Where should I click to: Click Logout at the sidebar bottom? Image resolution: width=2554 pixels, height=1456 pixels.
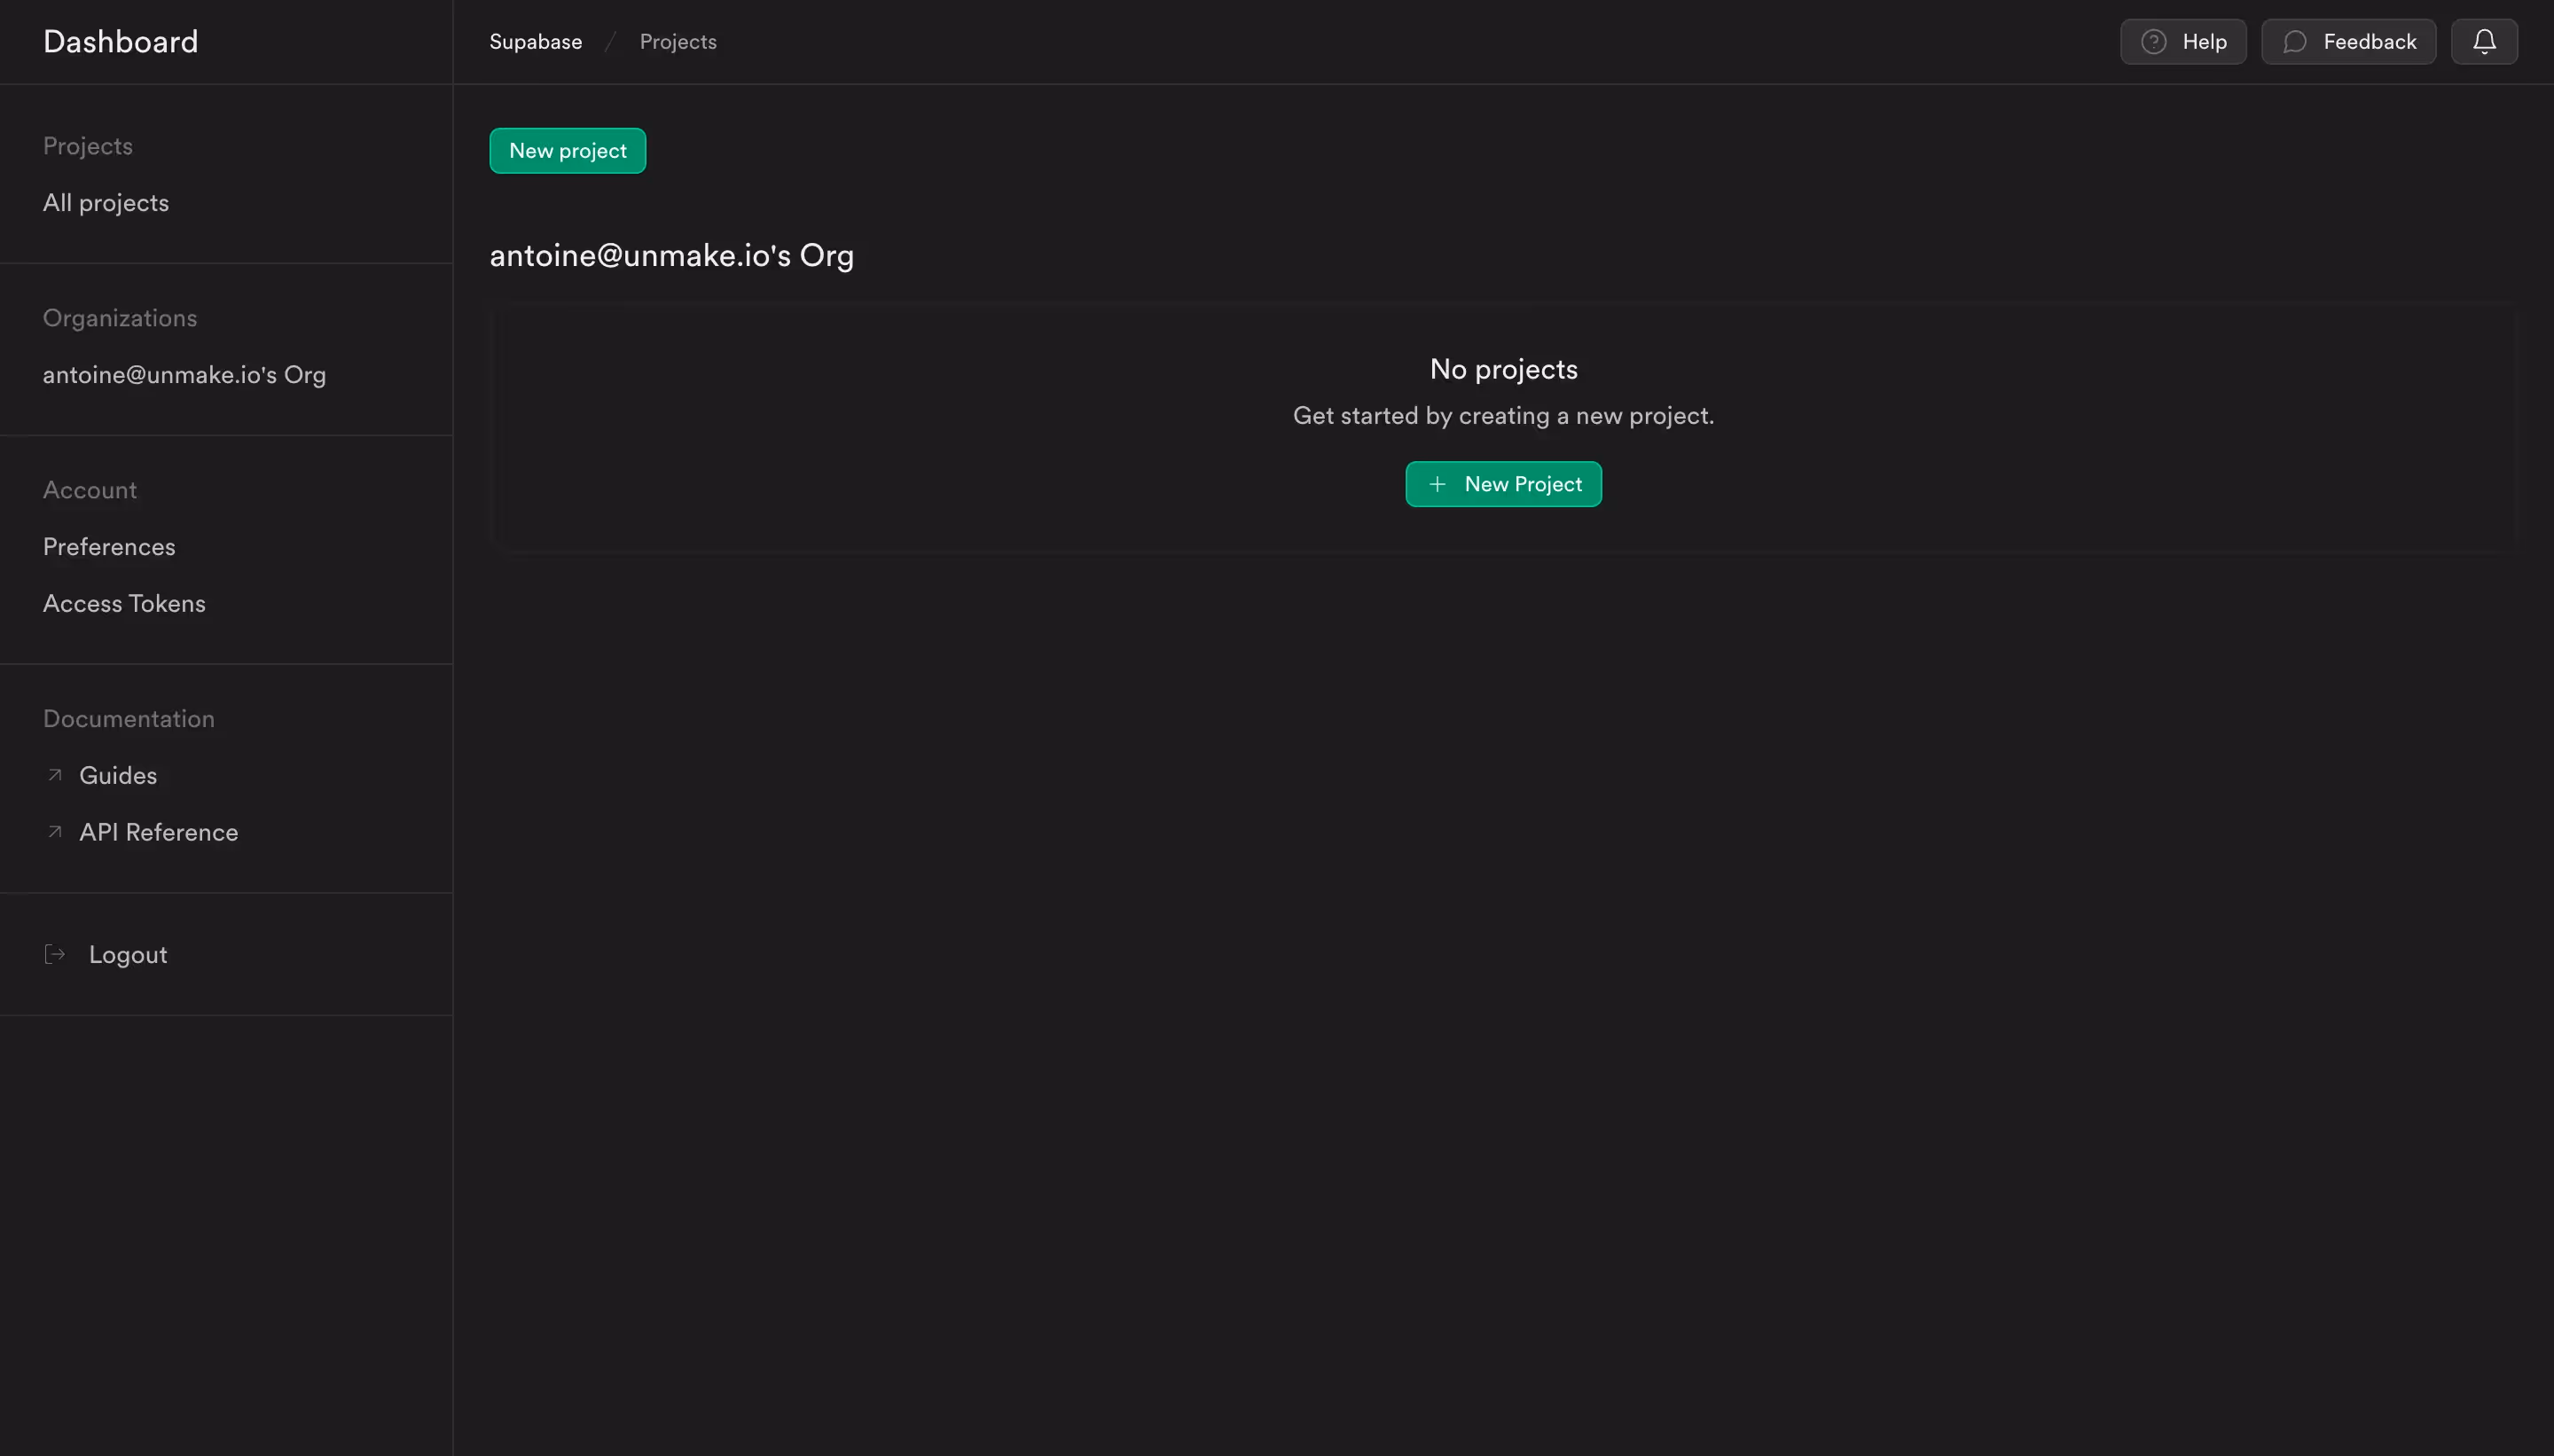126,954
